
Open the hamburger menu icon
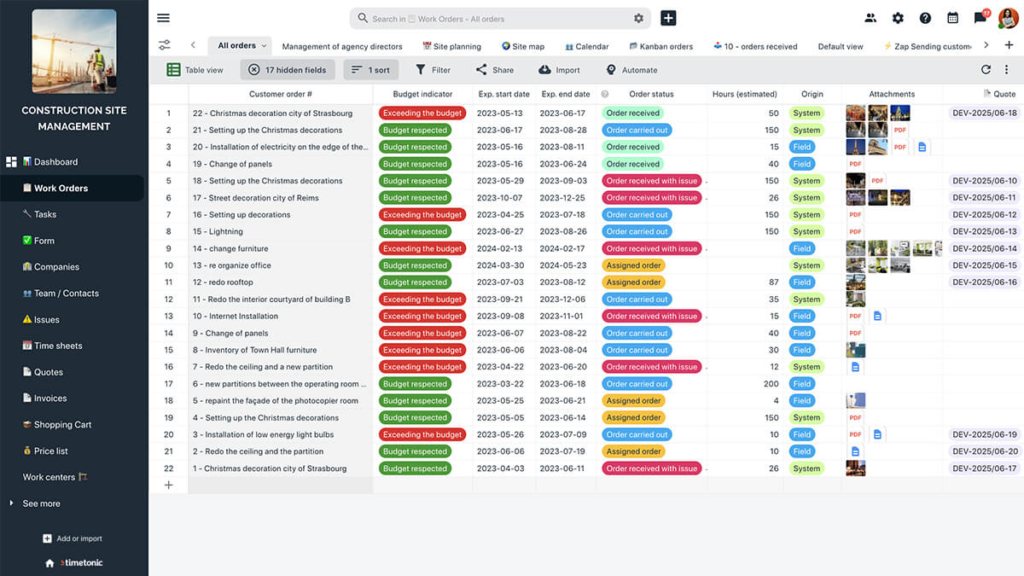click(x=163, y=18)
